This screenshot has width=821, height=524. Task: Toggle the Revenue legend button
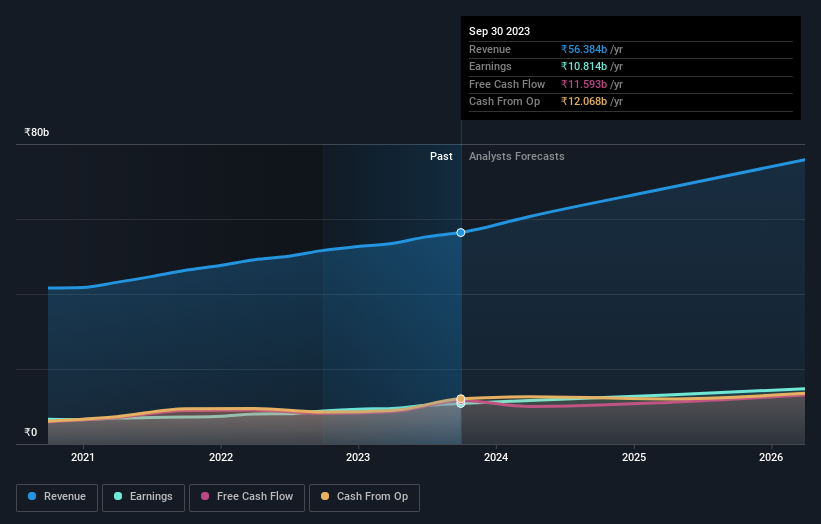[57, 497]
